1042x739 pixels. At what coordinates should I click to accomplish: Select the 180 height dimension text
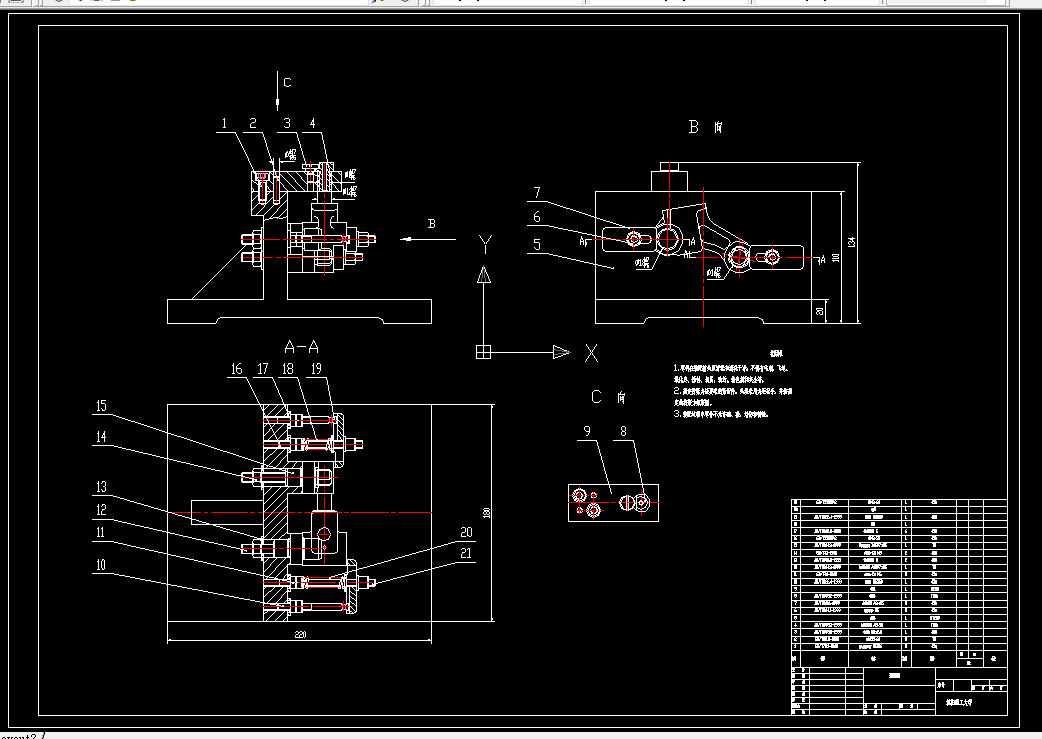click(486, 512)
